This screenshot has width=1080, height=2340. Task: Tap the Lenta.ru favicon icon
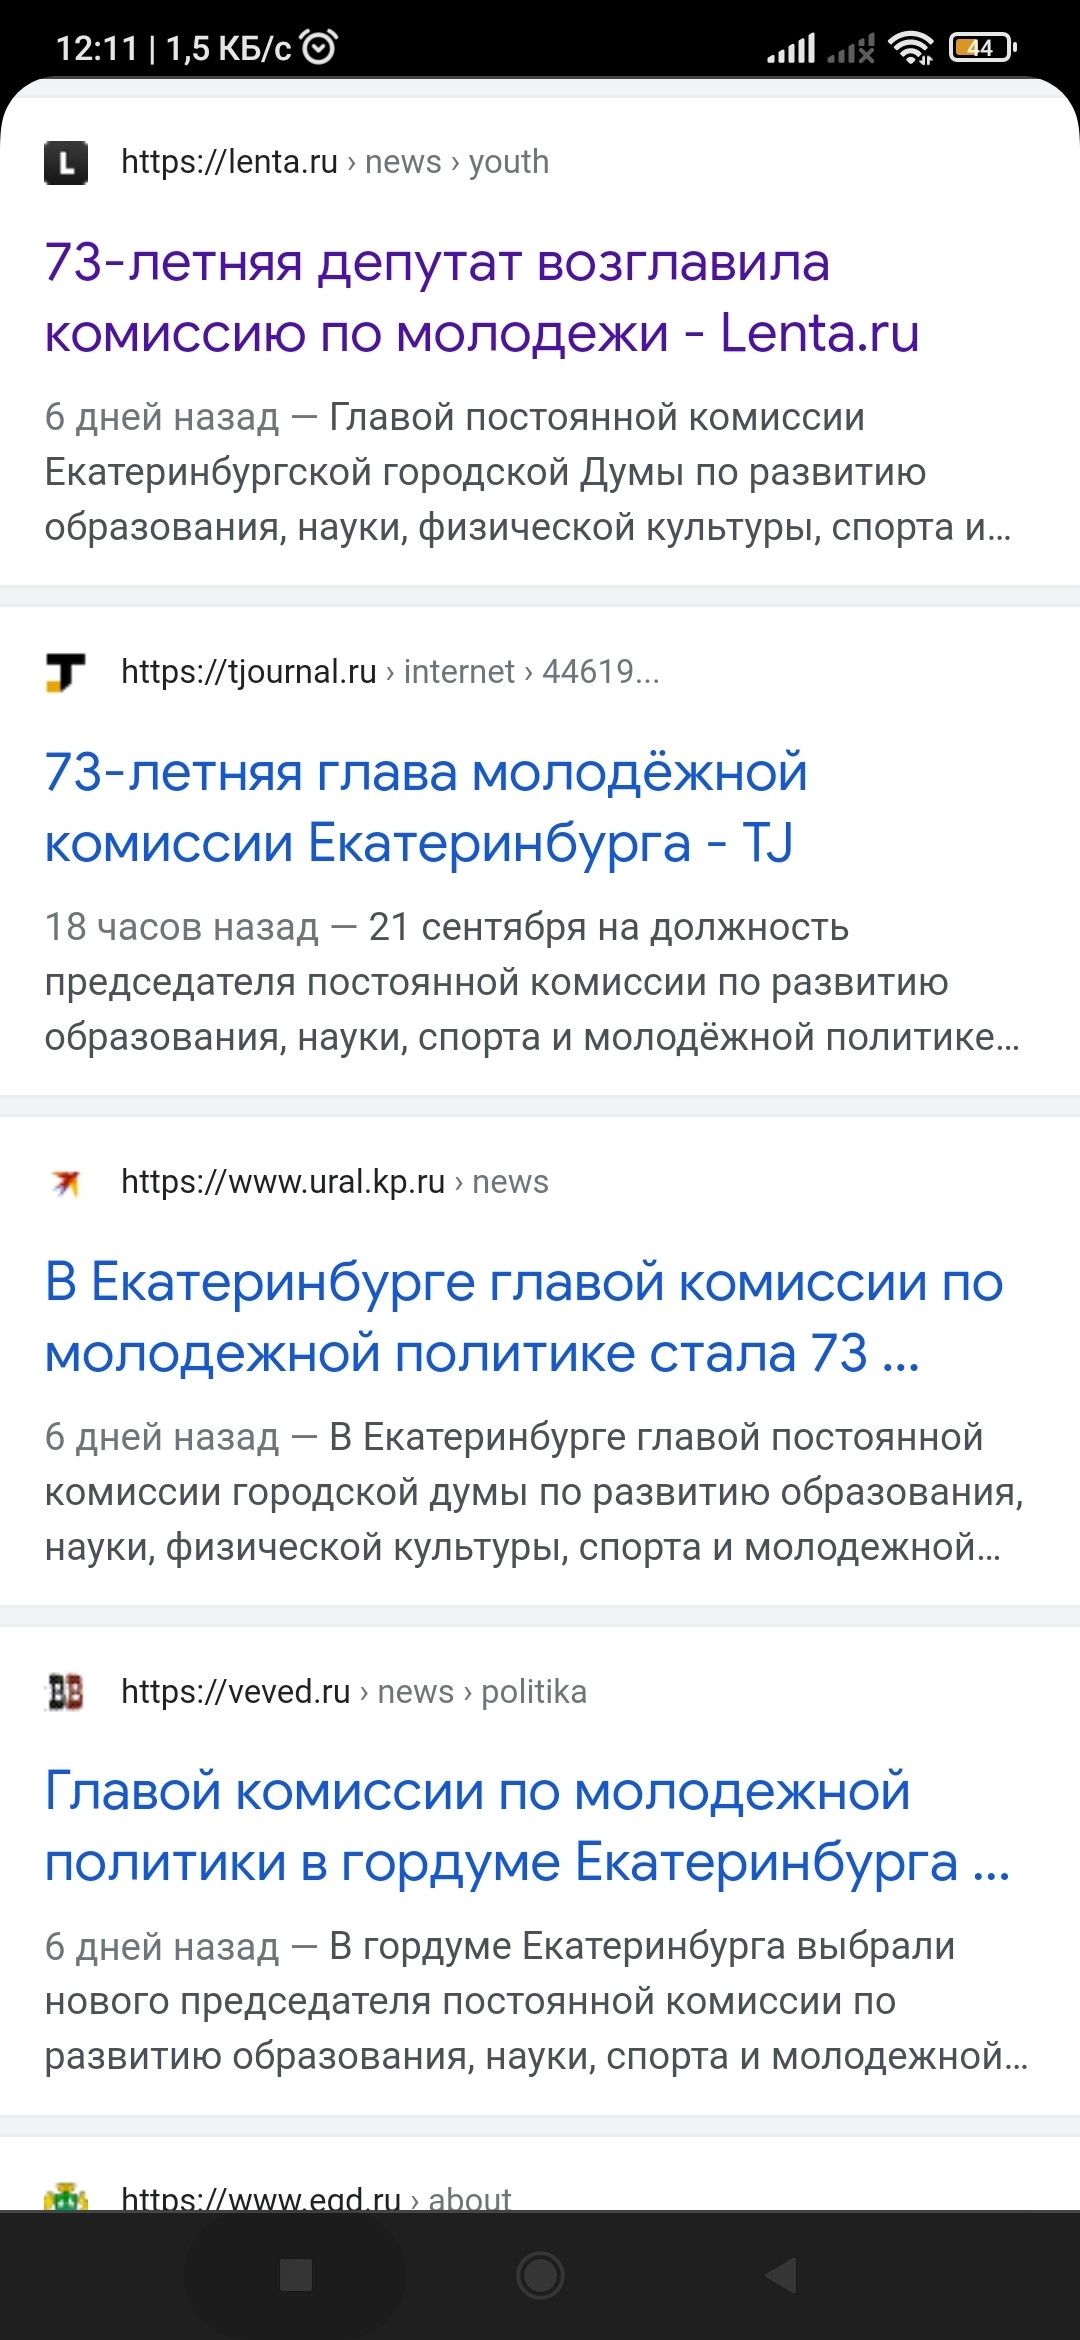66,162
